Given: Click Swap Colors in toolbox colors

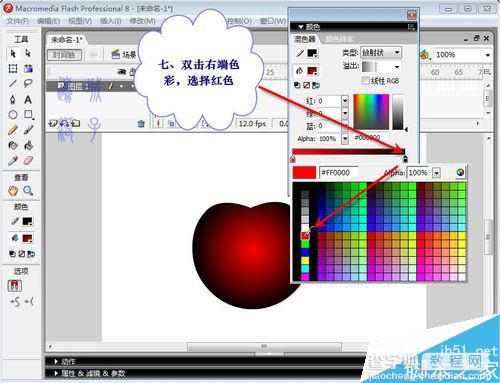Looking at the screenshot, I should (31, 254).
